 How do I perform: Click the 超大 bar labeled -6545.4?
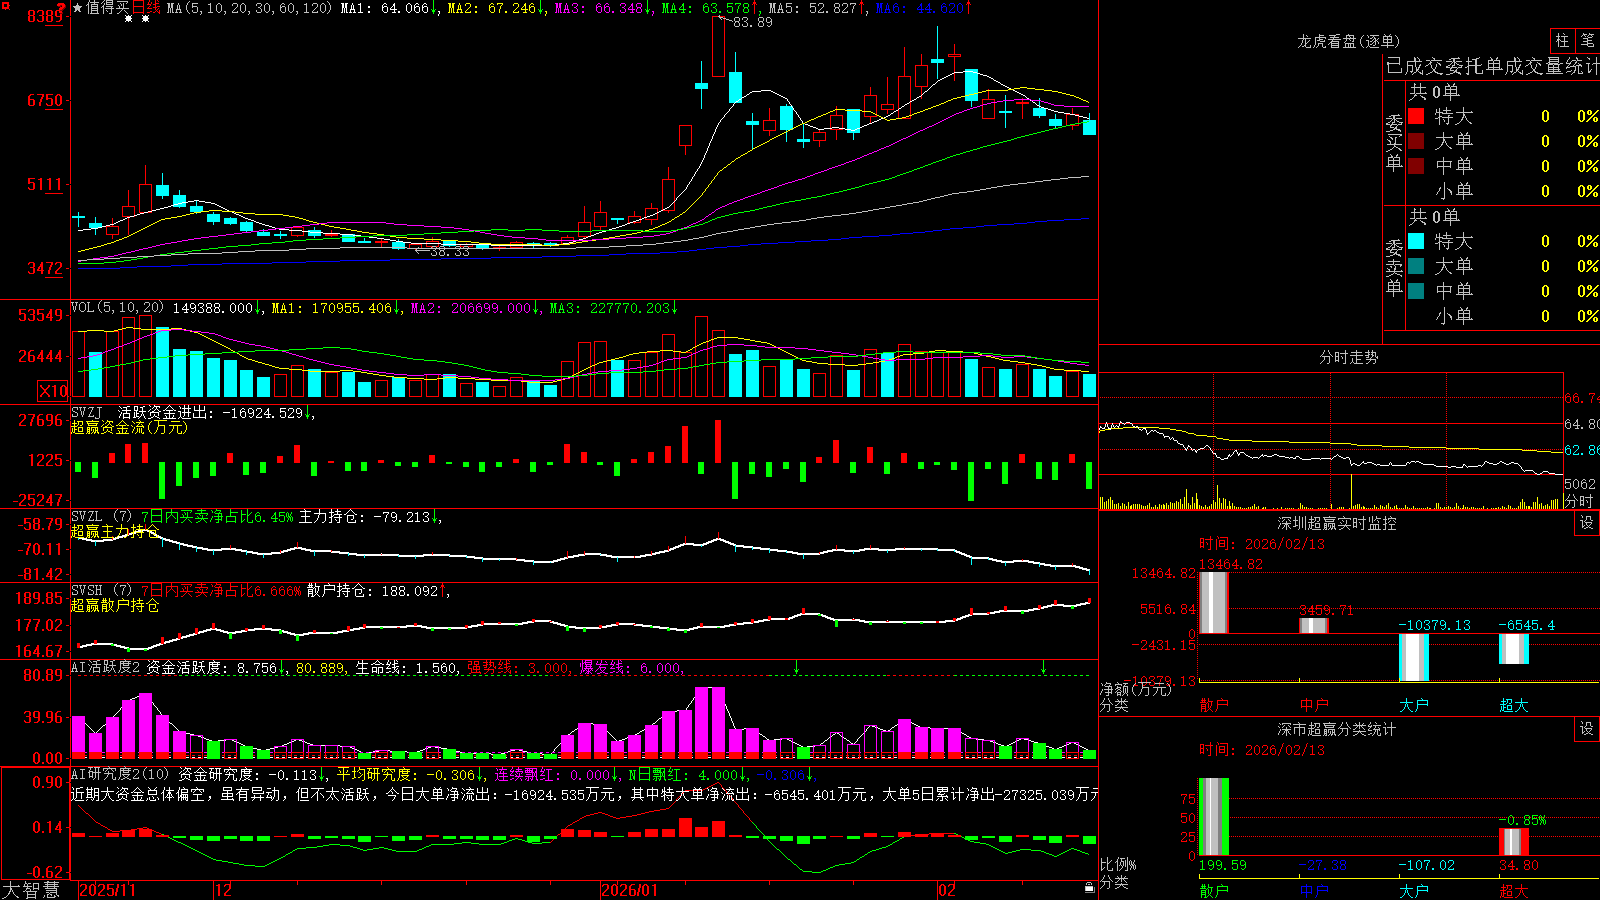click(1514, 649)
